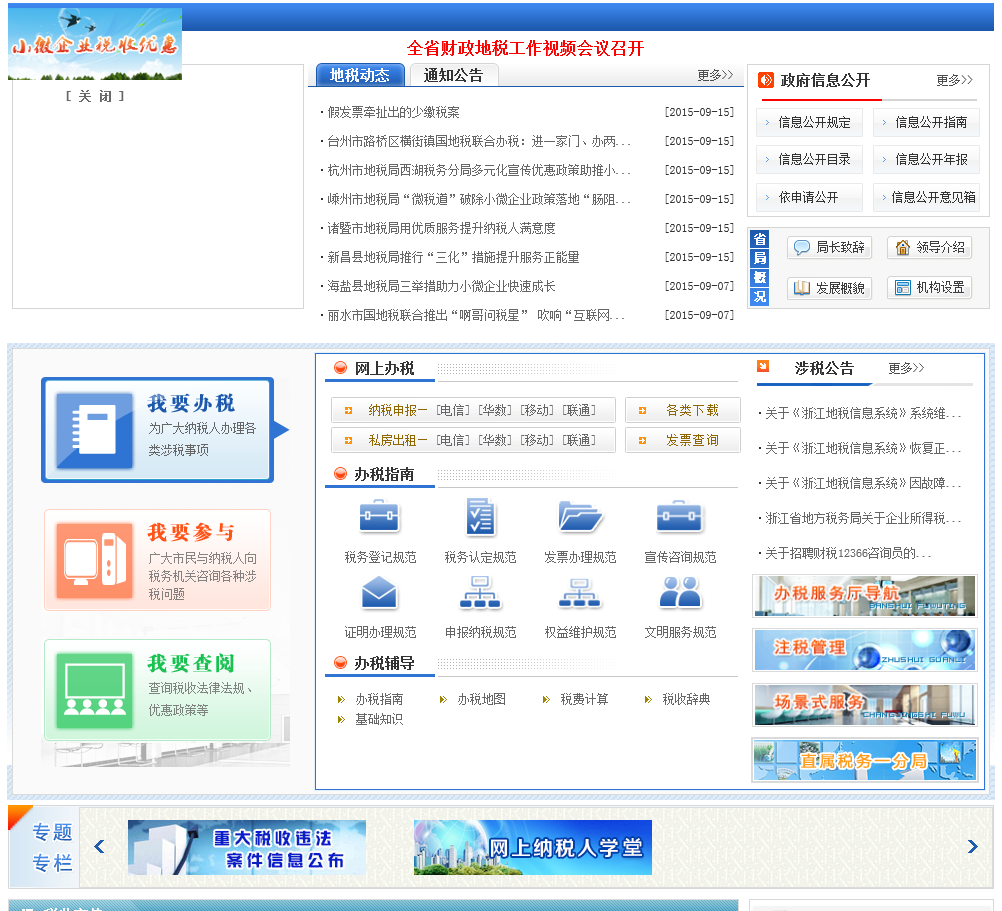Viewport: 1002px width, 911px height.
Task: Open 信息公开指南 link
Action: (x=926, y=122)
